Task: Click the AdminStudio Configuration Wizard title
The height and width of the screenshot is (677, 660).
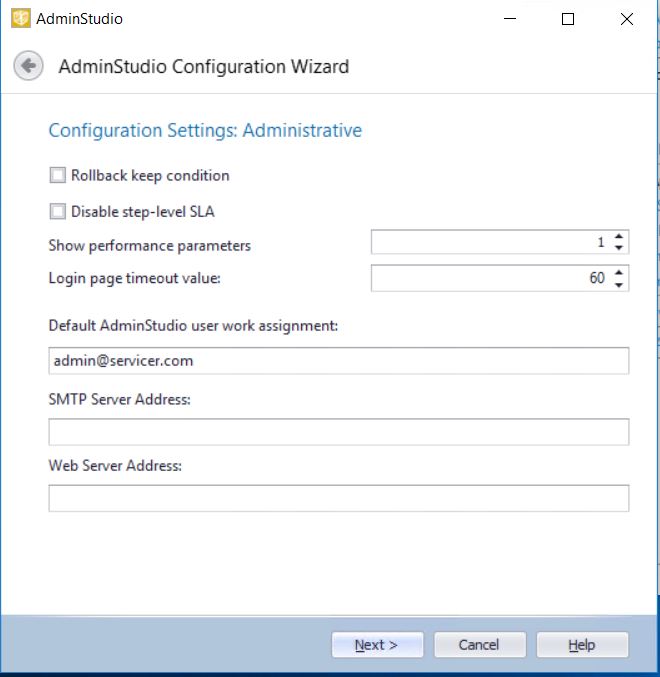Action: [204, 66]
